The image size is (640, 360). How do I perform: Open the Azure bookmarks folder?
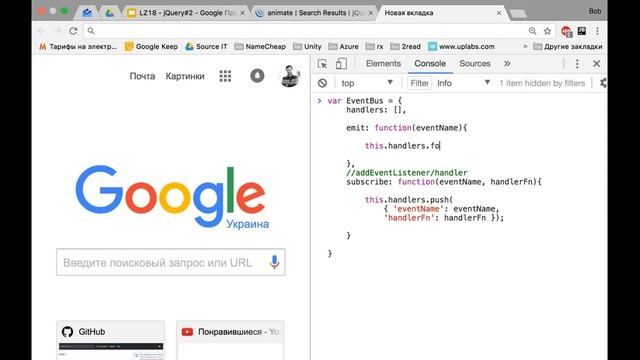344,47
